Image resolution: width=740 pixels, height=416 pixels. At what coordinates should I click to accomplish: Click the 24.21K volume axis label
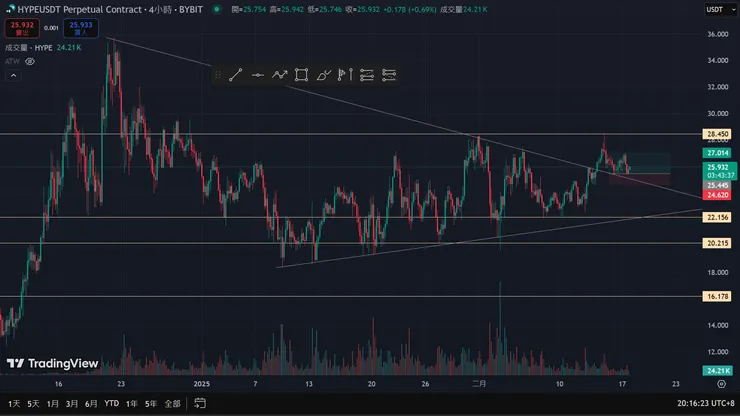717,371
